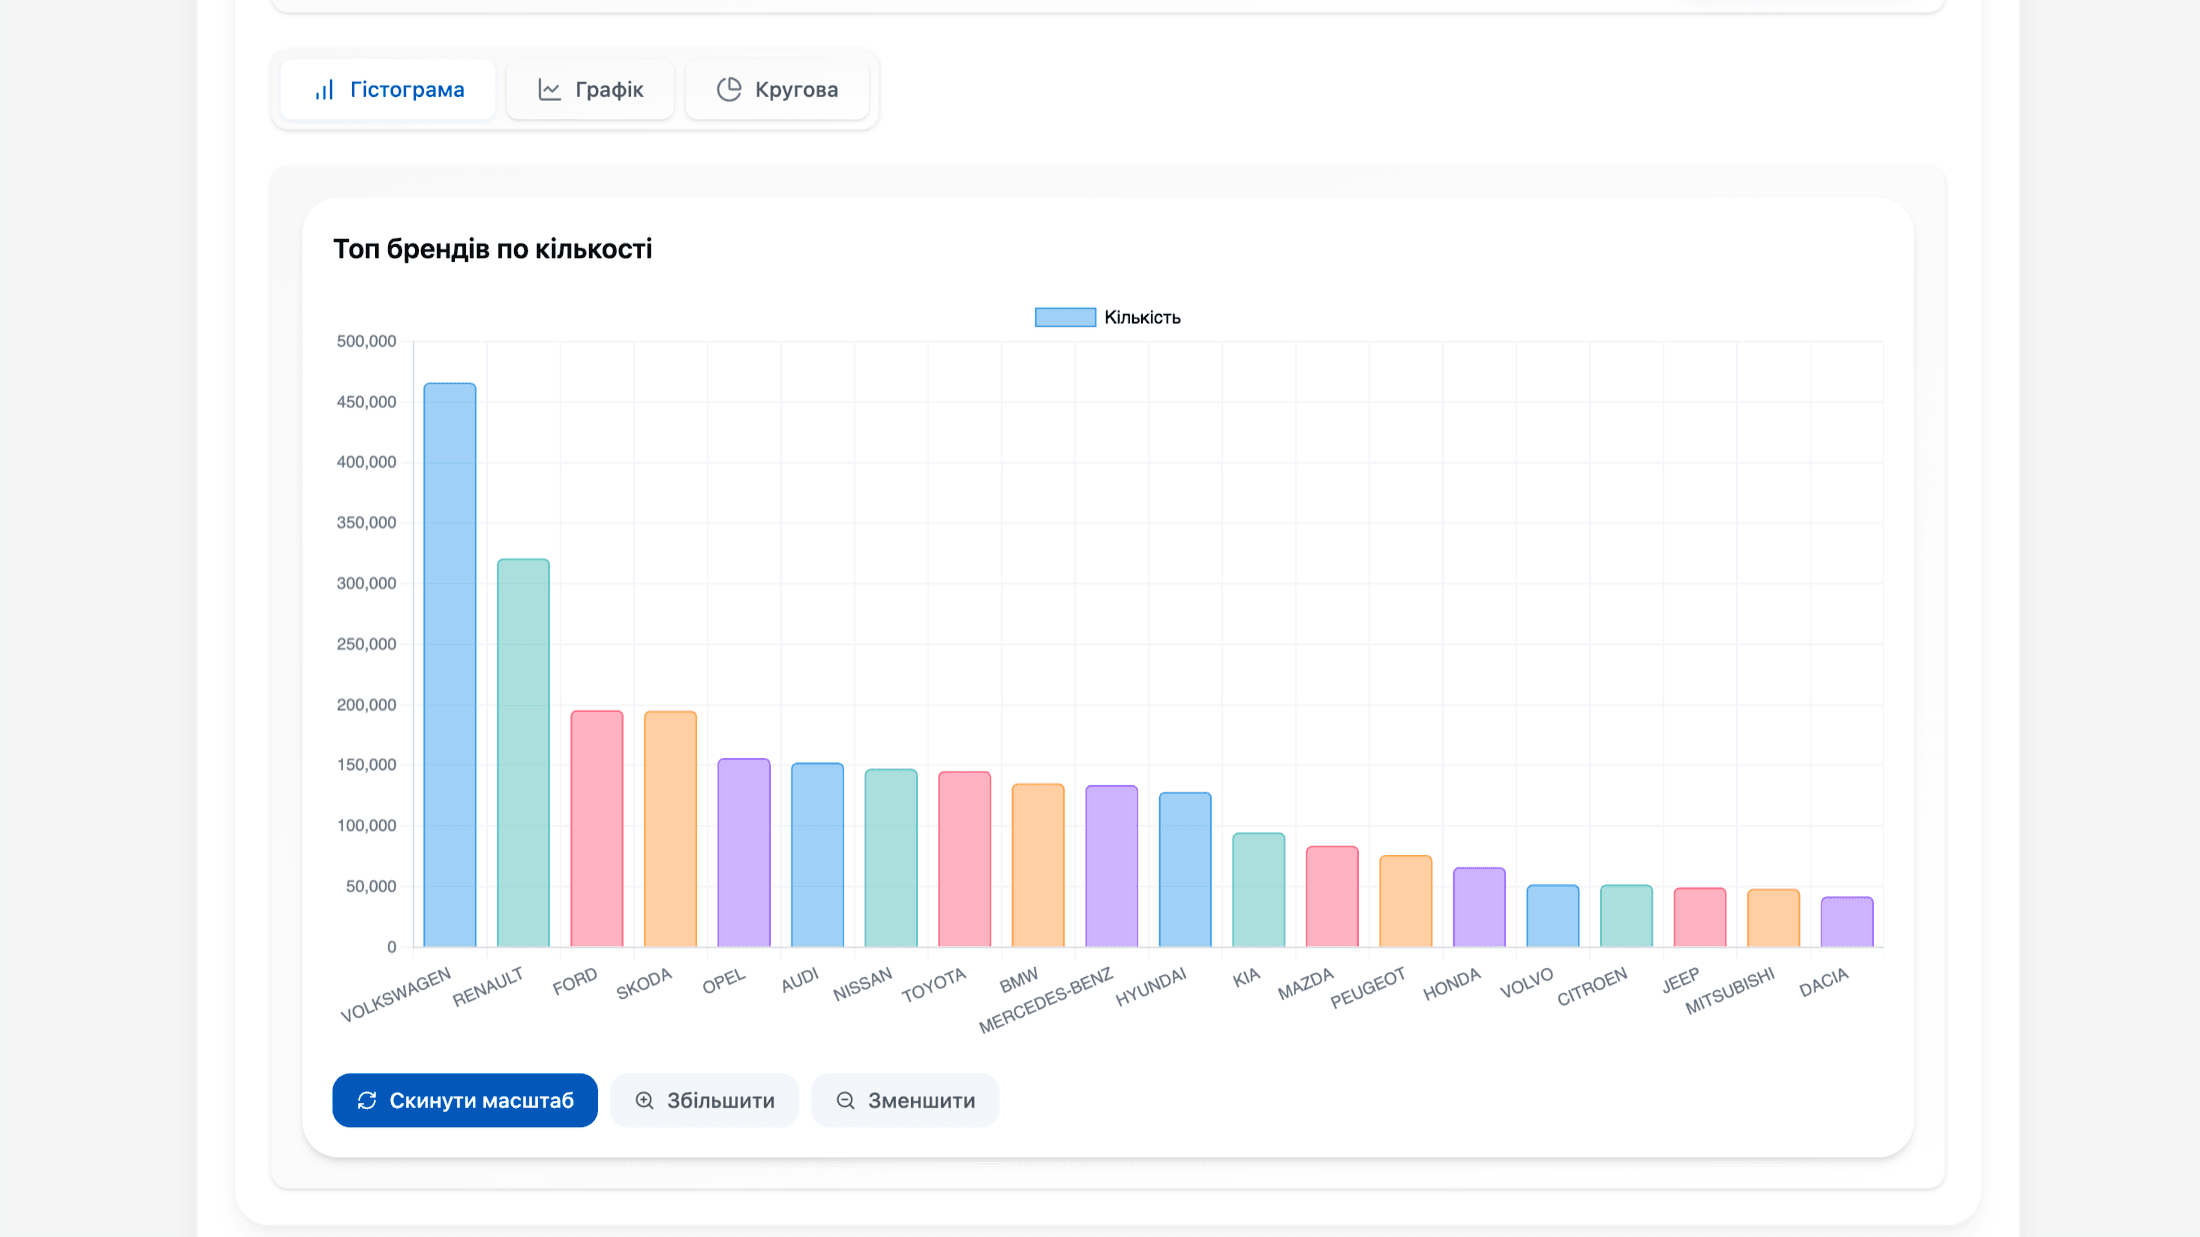
Task: Open the Гістограма view mode
Action: [x=387, y=89]
